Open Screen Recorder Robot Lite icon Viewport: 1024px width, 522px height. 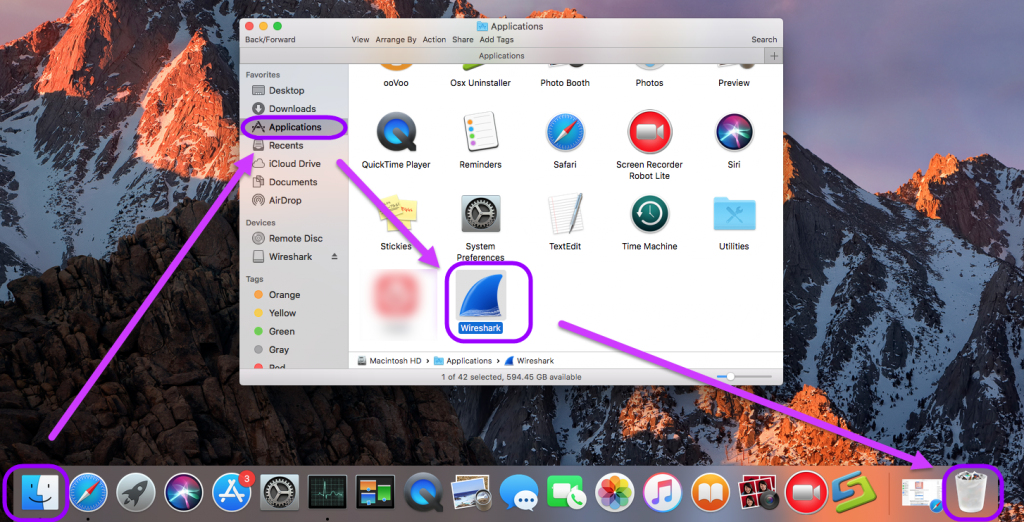click(649, 132)
